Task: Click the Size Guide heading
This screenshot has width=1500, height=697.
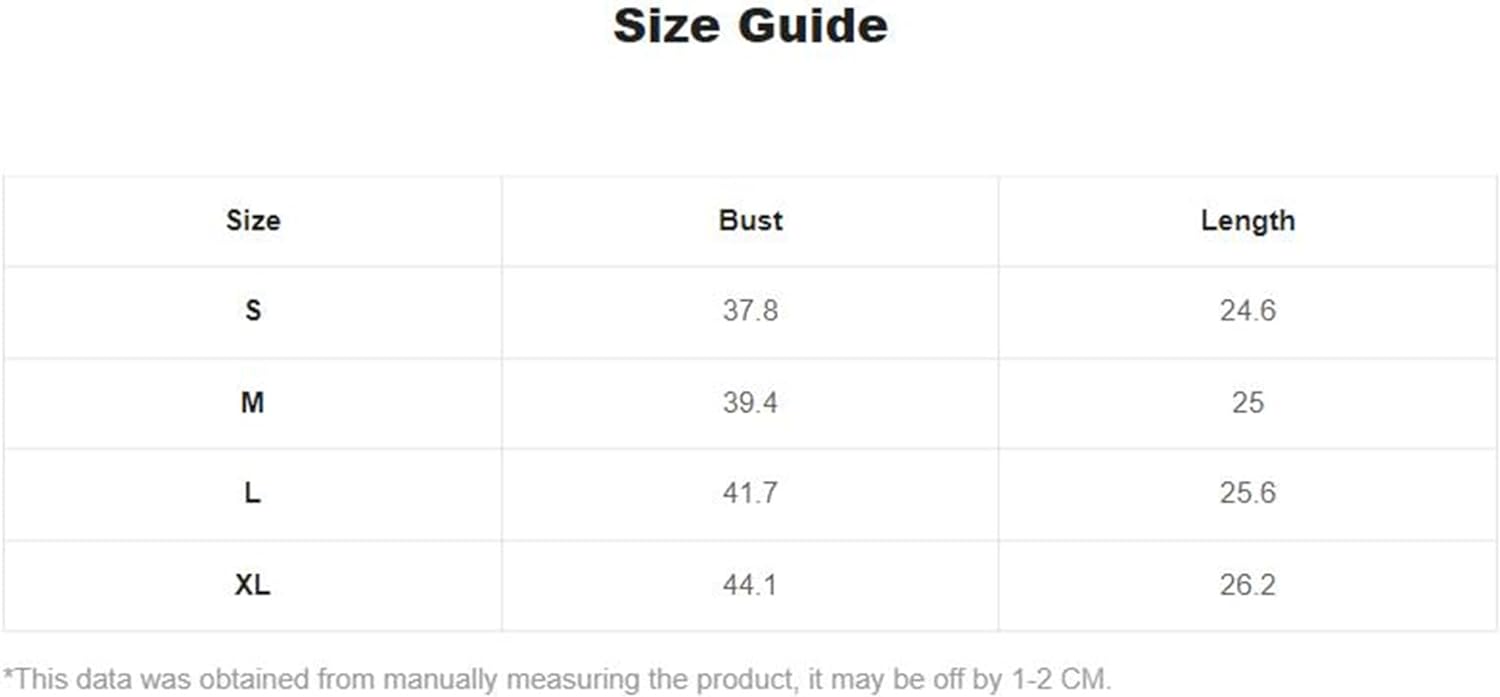Action: (x=750, y=25)
